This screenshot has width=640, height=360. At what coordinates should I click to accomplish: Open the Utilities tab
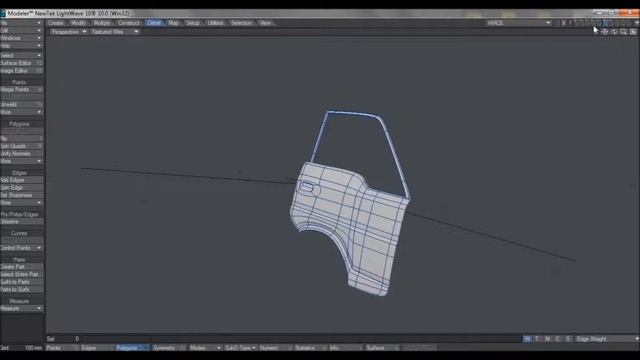[216, 23]
